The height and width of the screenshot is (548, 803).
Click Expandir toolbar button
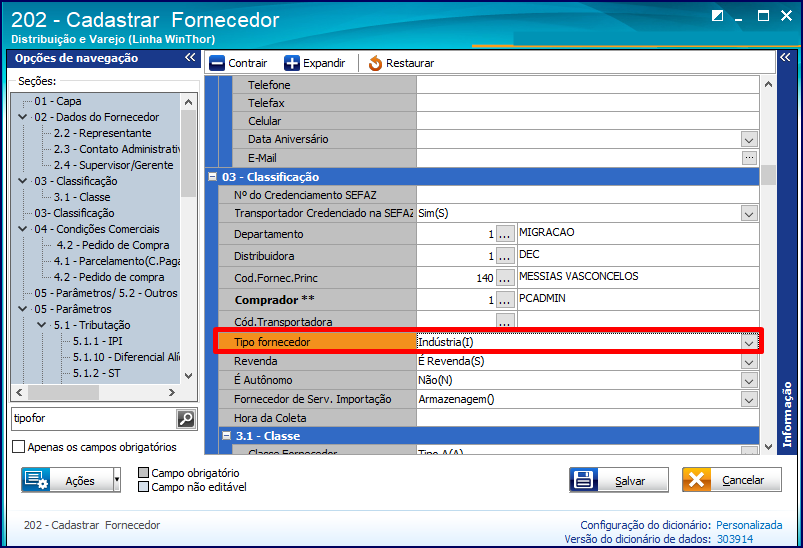(x=315, y=64)
